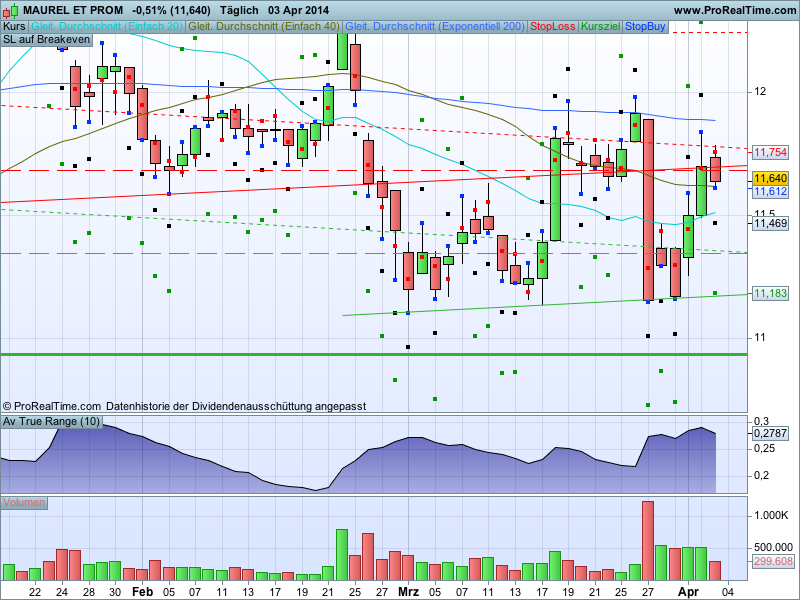The width and height of the screenshot is (800, 600).
Task: Click the © ProRealTime.com copyright text
Action: pyautogui.click(x=52, y=407)
